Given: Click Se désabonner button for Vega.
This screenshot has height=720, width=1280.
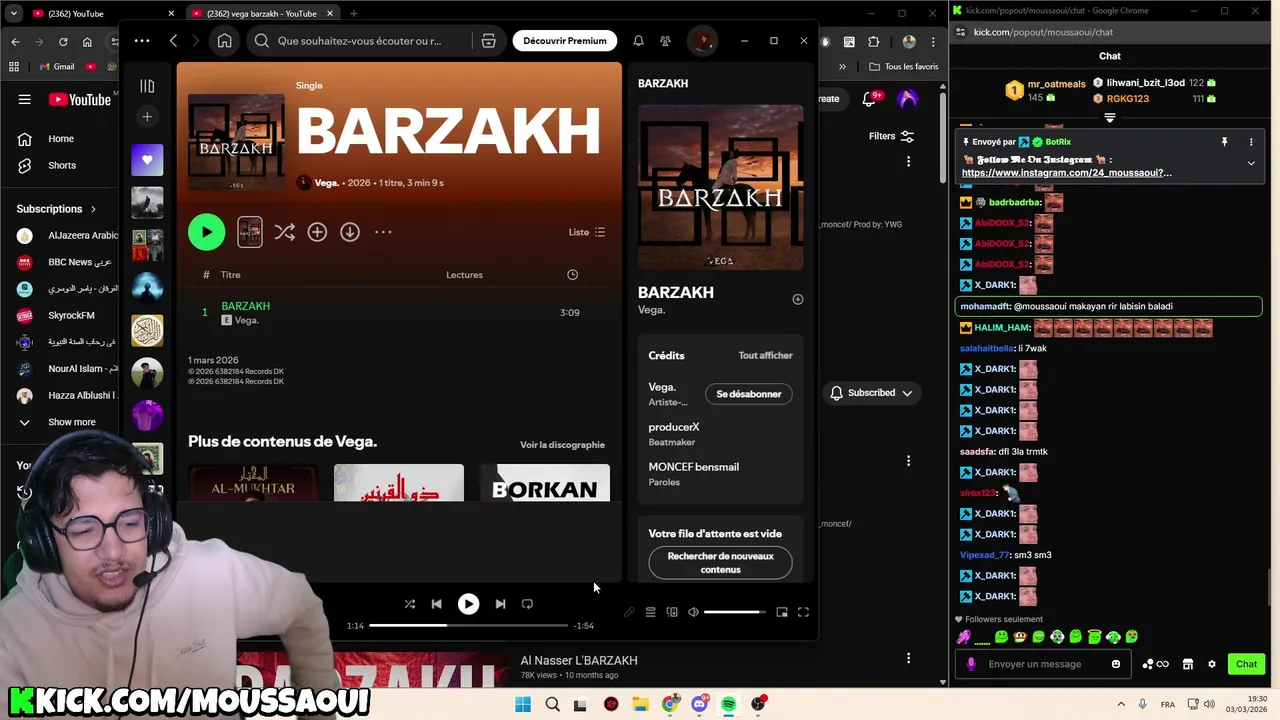Looking at the screenshot, I should pyautogui.click(x=748, y=394).
